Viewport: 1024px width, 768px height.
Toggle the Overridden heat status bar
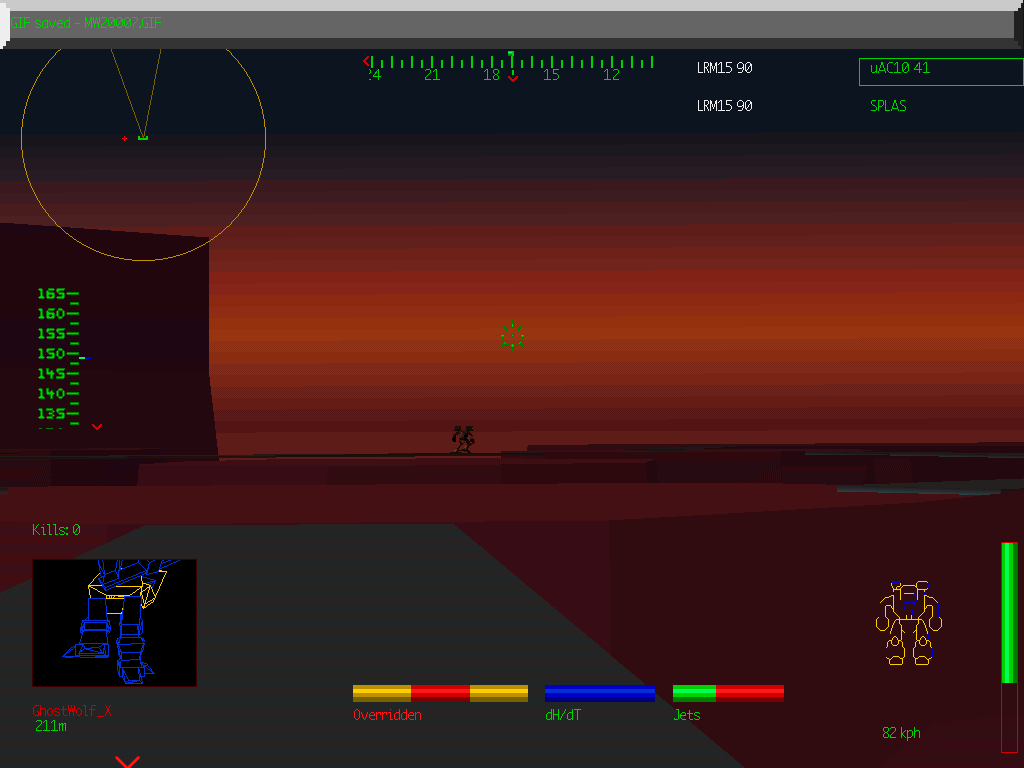point(440,692)
